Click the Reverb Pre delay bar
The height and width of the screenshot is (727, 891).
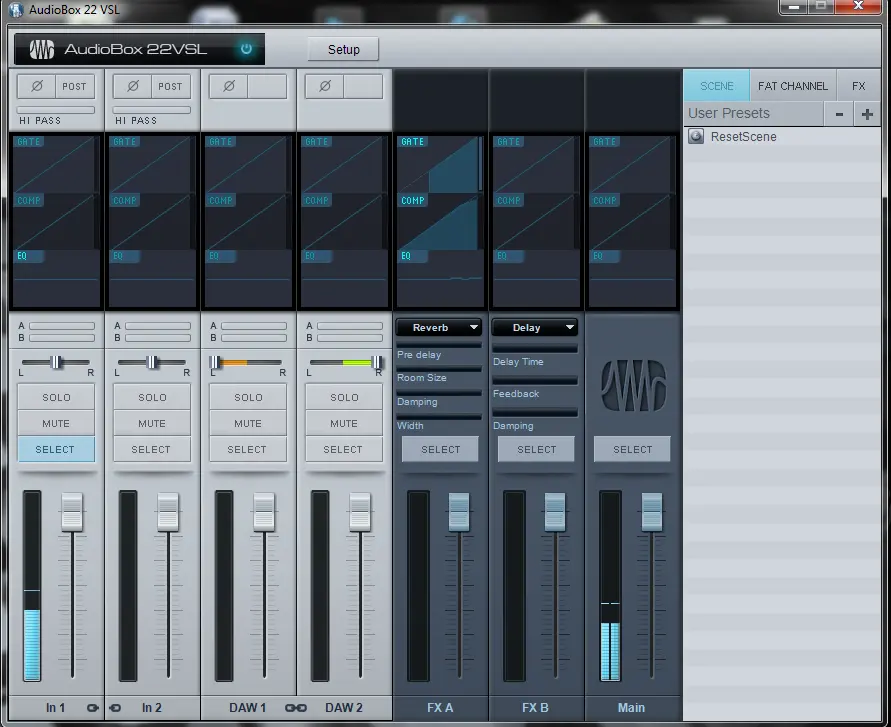439,344
